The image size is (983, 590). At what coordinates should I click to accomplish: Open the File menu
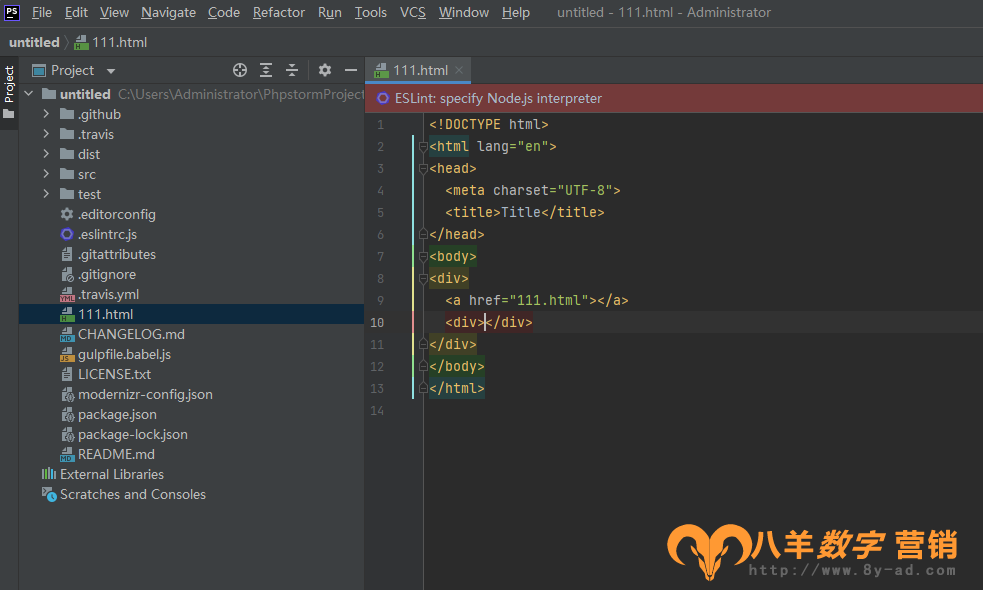click(41, 13)
